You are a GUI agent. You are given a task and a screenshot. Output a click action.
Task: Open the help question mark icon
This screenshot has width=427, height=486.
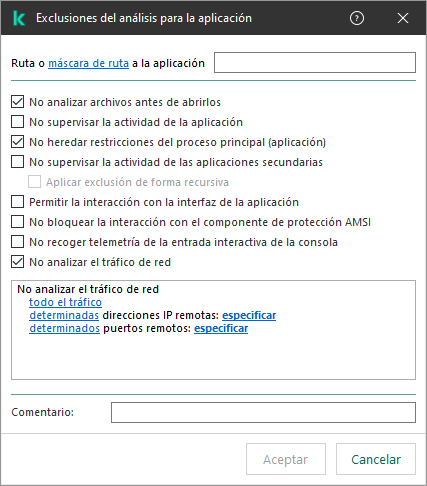click(357, 18)
